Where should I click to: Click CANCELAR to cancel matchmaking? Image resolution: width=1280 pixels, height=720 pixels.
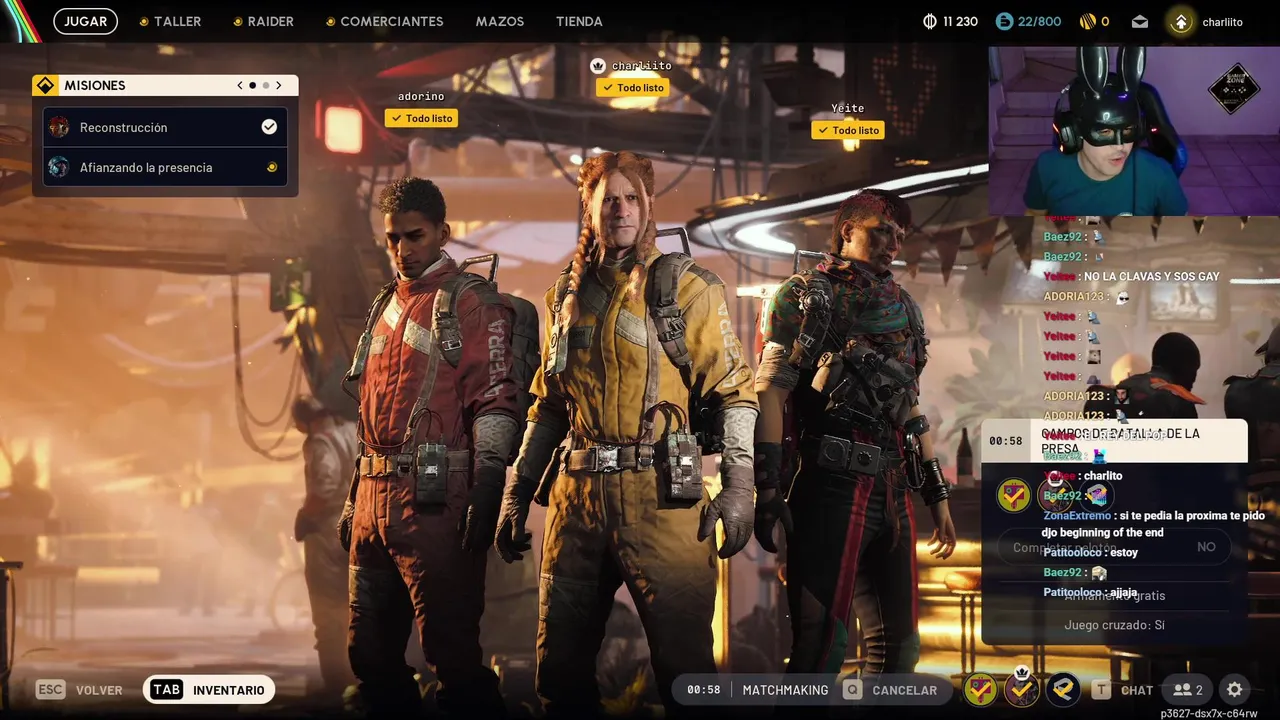coord(905,690)
